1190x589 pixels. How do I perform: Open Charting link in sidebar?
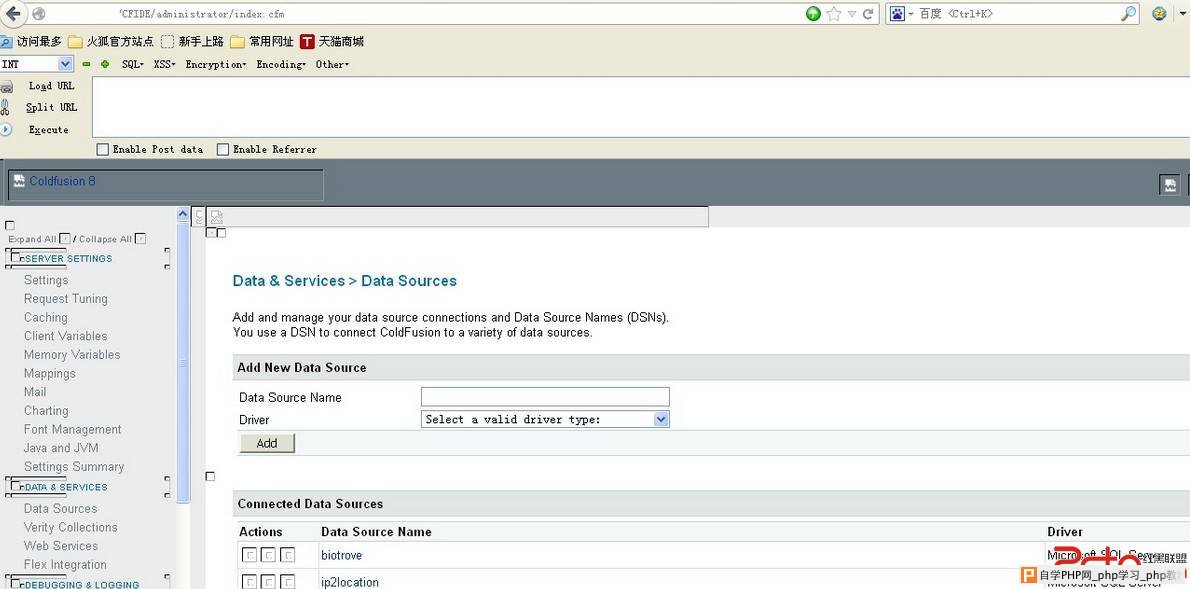(46, 411)
